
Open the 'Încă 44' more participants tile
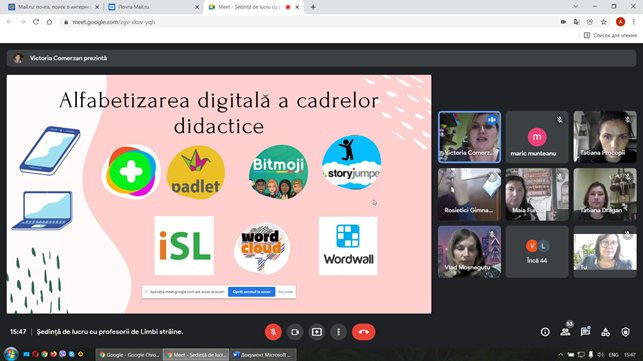pos(537,251)
